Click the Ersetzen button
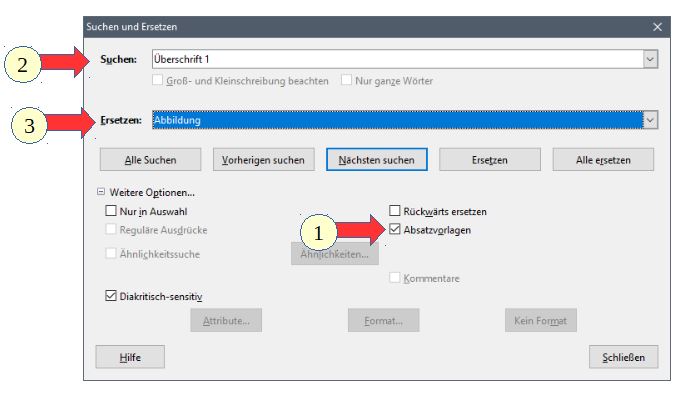This screenshot has width=691, height=399. point(490,160)
